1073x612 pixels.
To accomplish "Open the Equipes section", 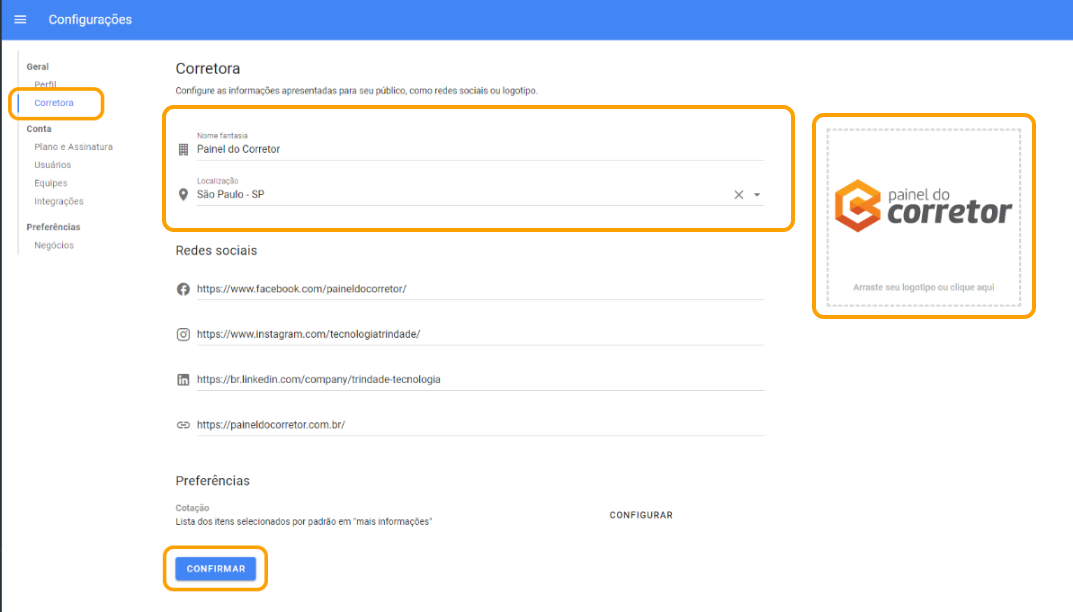I will click(x=51, y=183).
